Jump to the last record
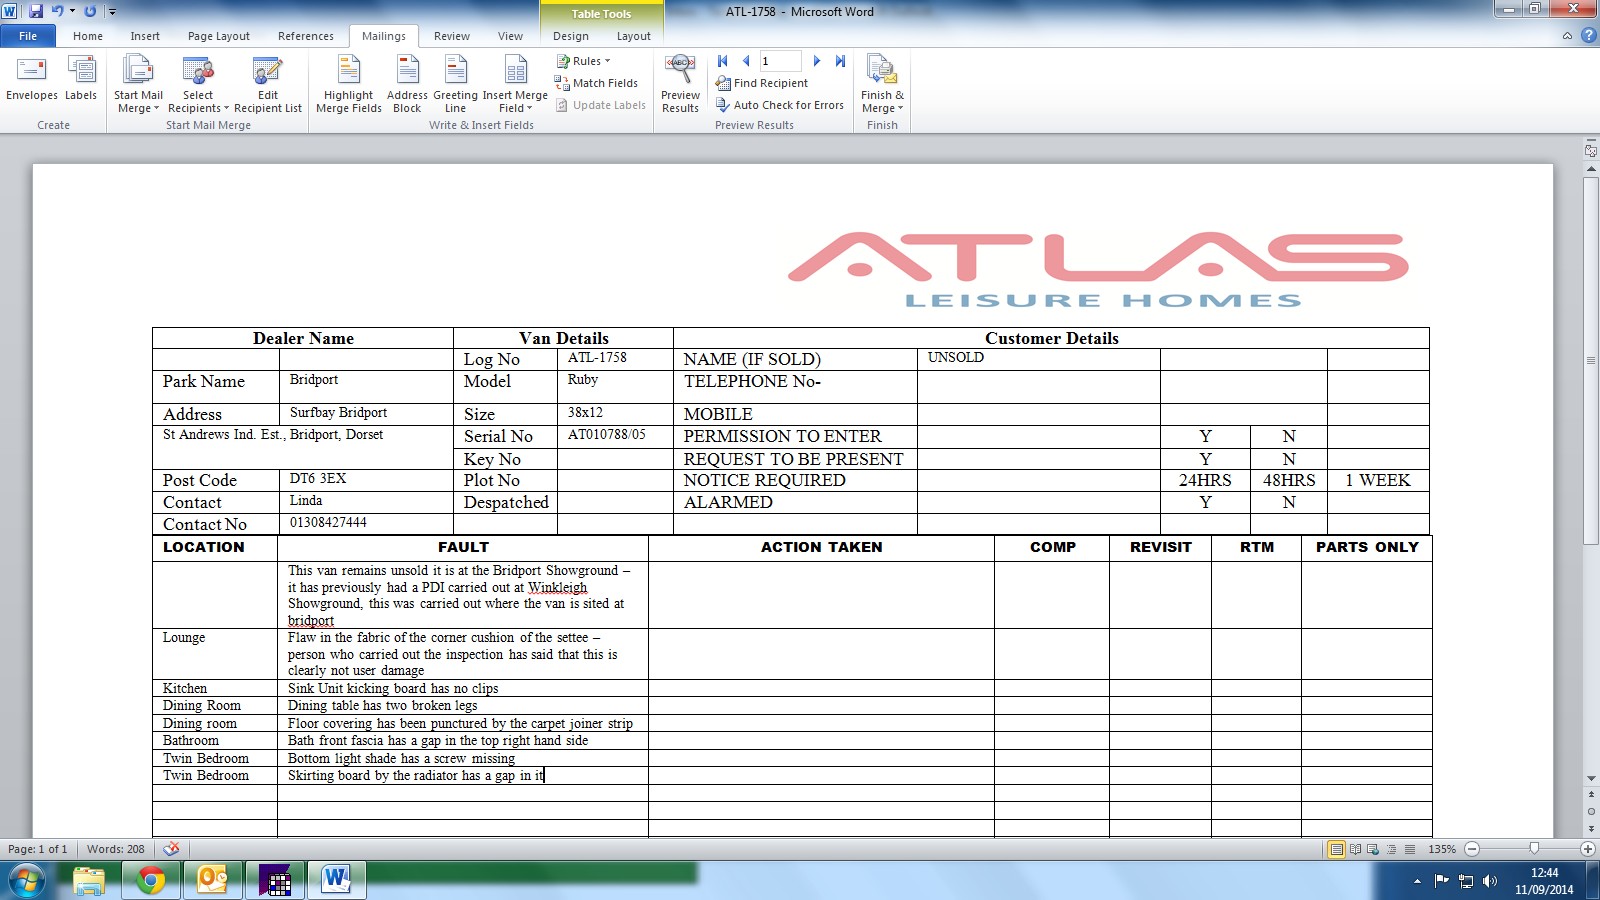Viewport: 1600px width, 900px height. point(840,61)
